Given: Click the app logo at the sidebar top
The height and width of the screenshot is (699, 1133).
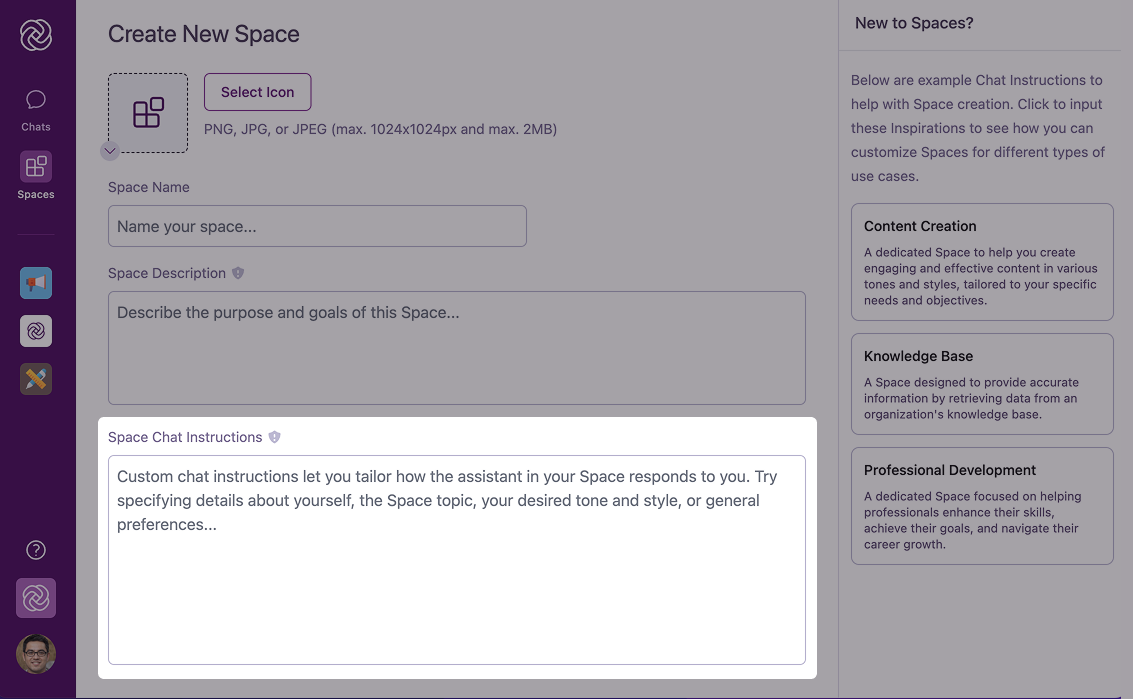Looking at the screenshot, I should point(35,33).
